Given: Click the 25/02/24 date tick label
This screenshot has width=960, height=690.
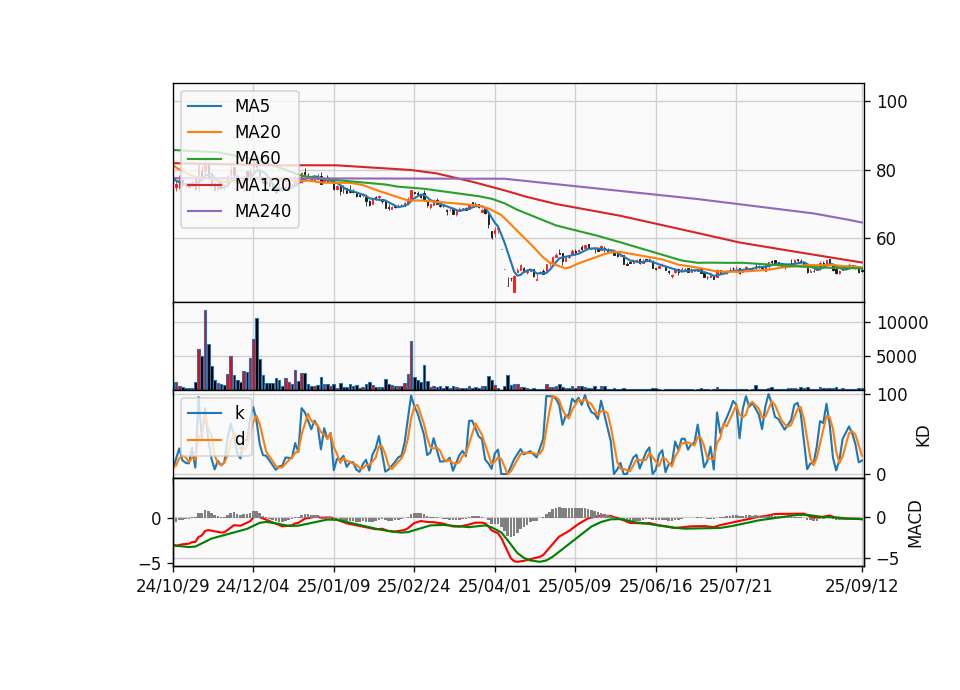Looking at the screenshot, I should tap(414, 586).
